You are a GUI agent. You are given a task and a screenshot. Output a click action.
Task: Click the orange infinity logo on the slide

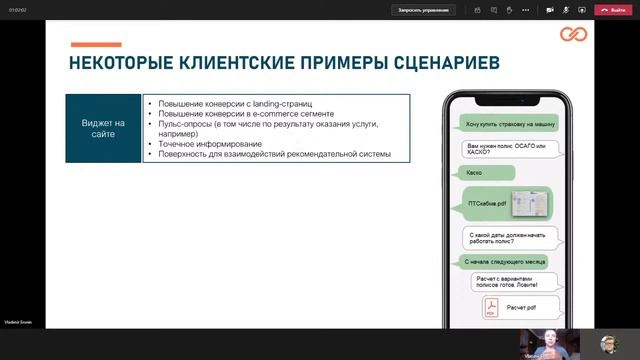573,34
